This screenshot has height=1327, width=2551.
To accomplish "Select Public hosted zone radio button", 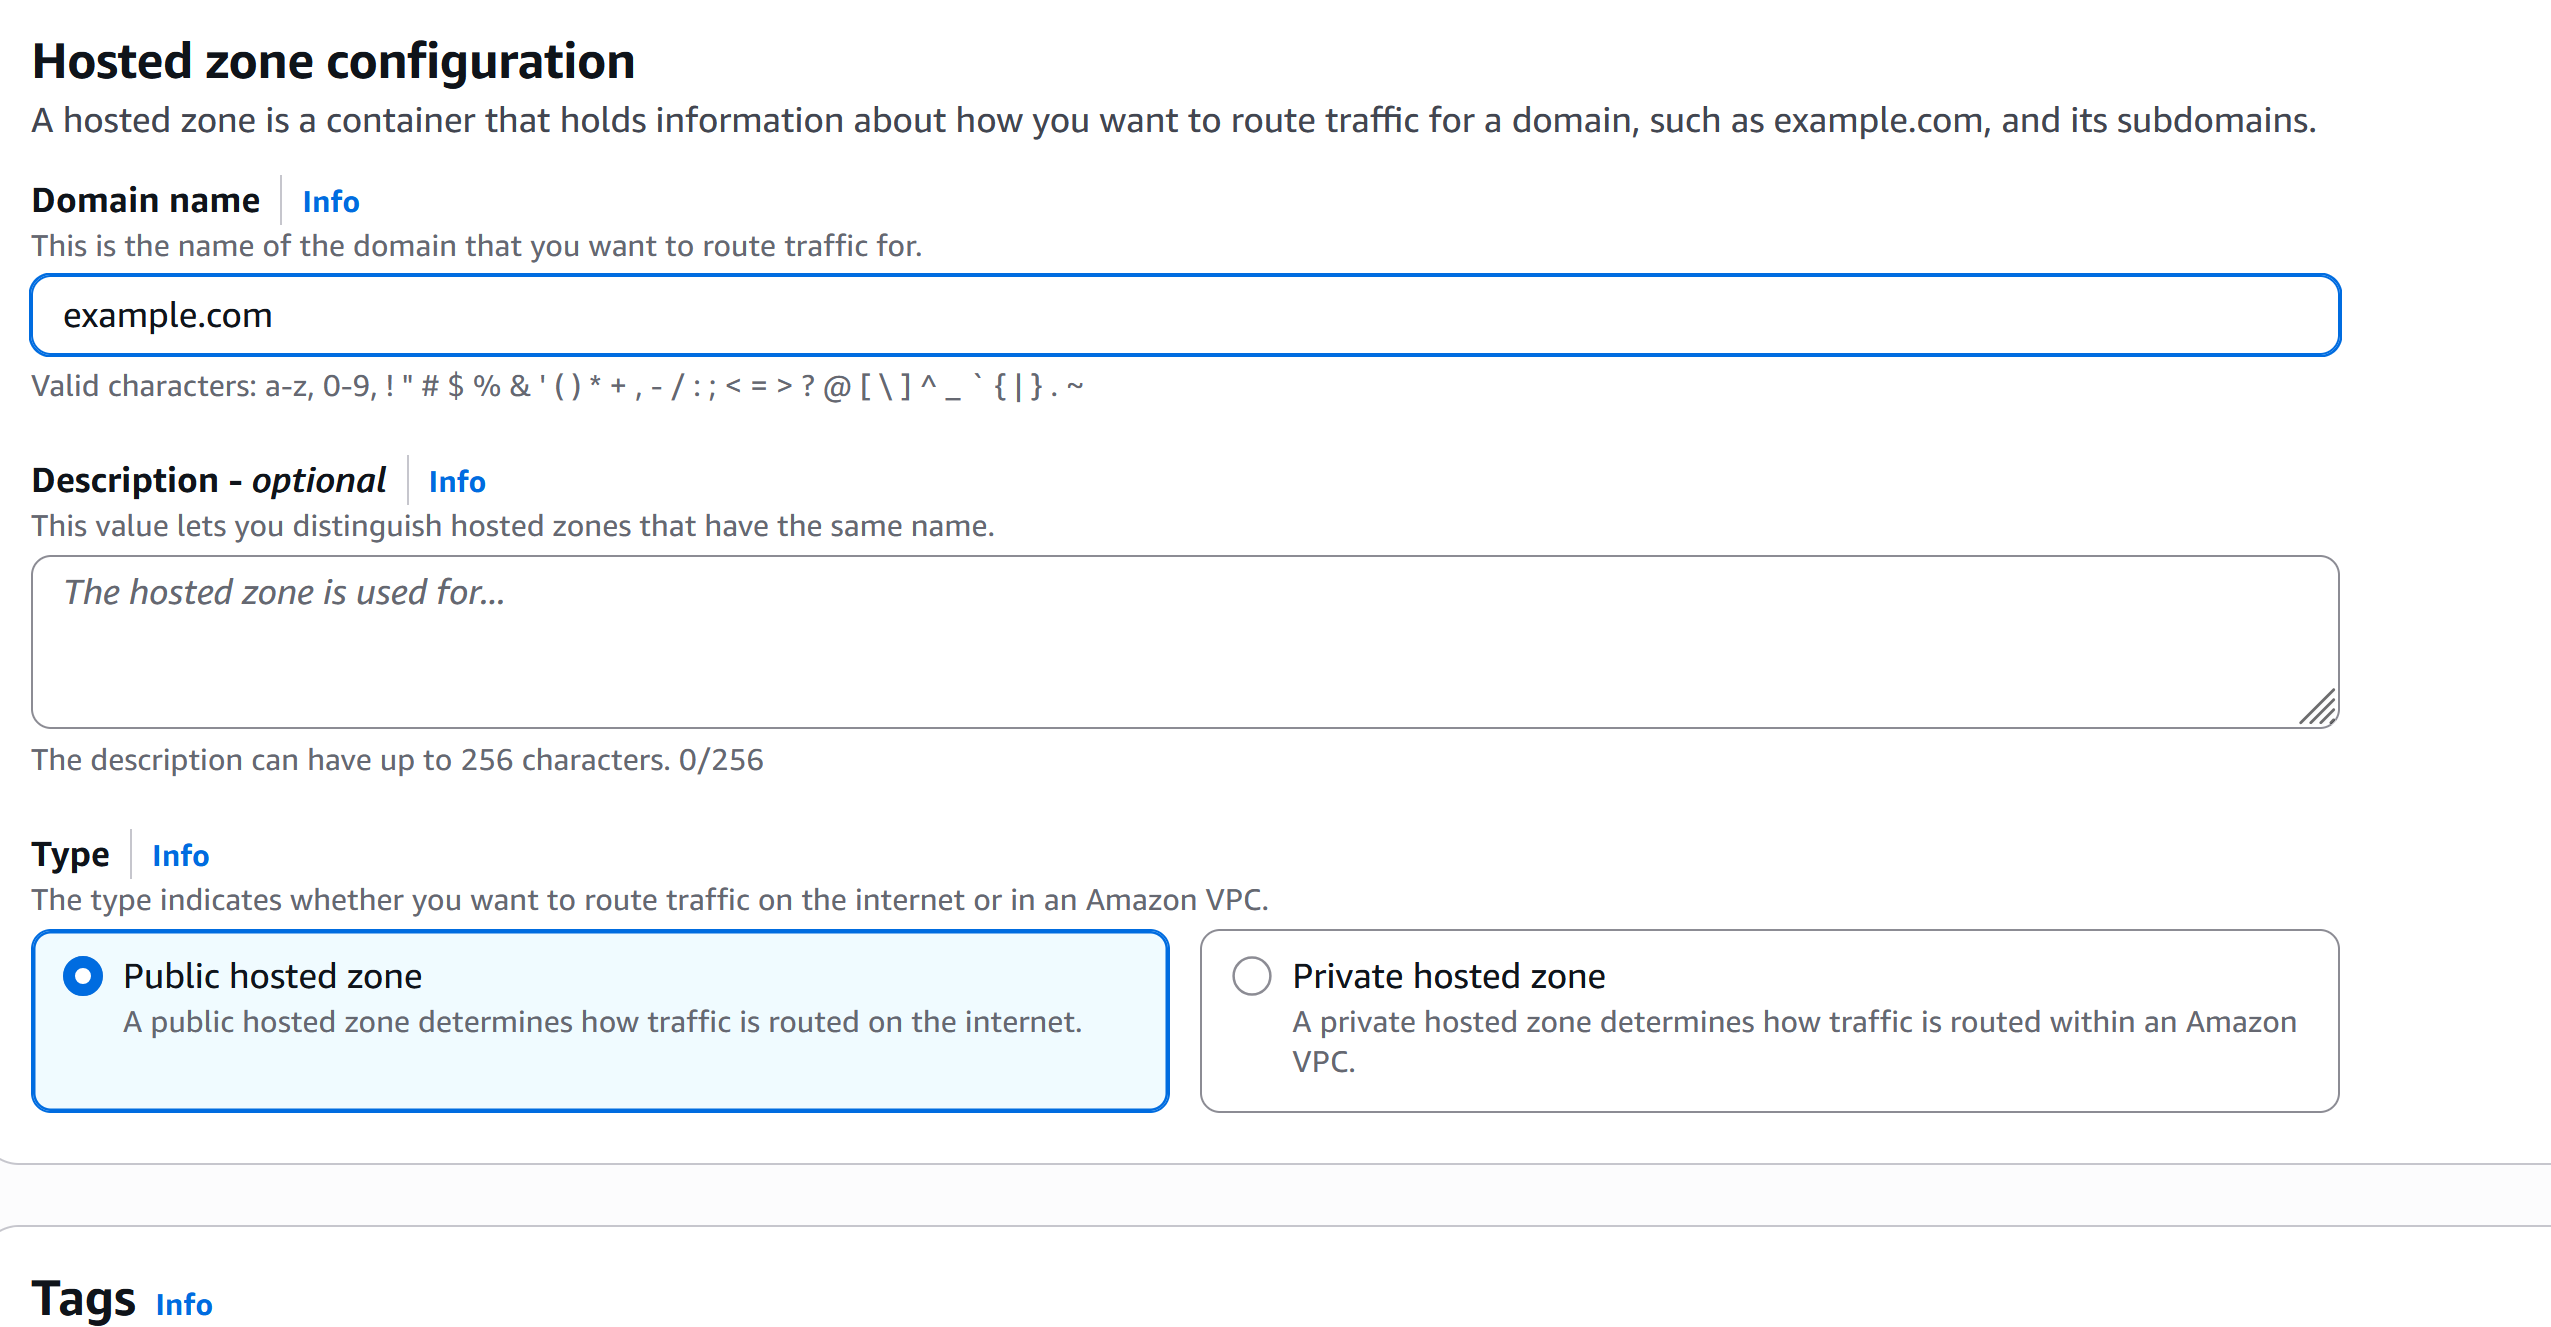I will [x=83, y=976].
